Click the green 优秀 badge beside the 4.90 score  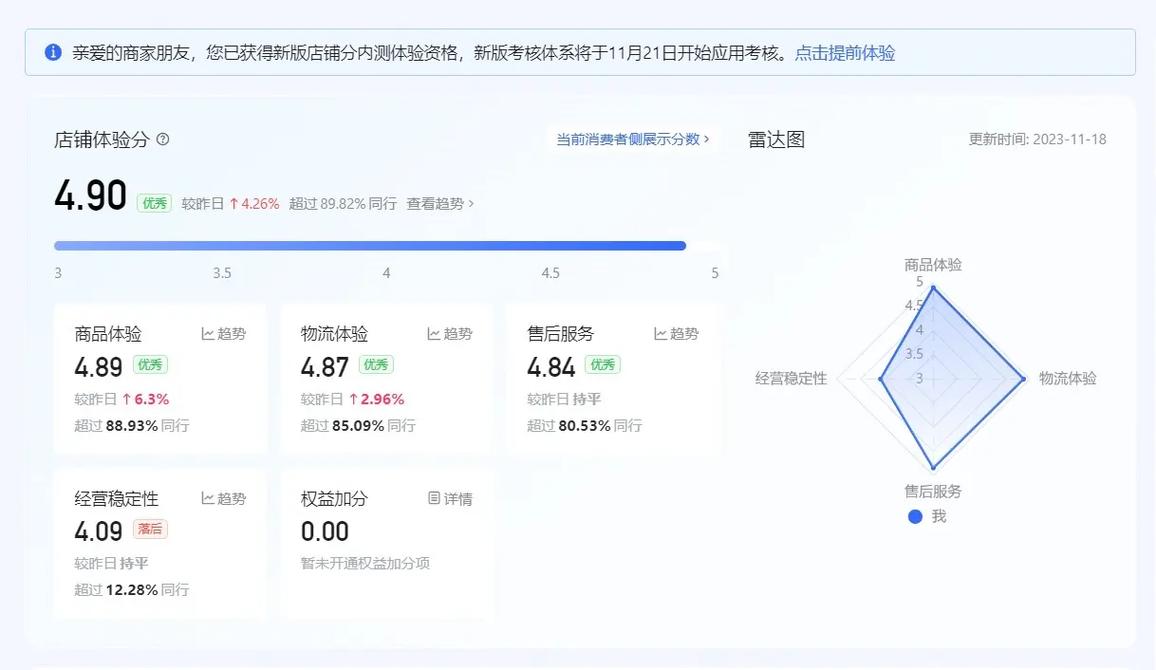coord(153,202)
